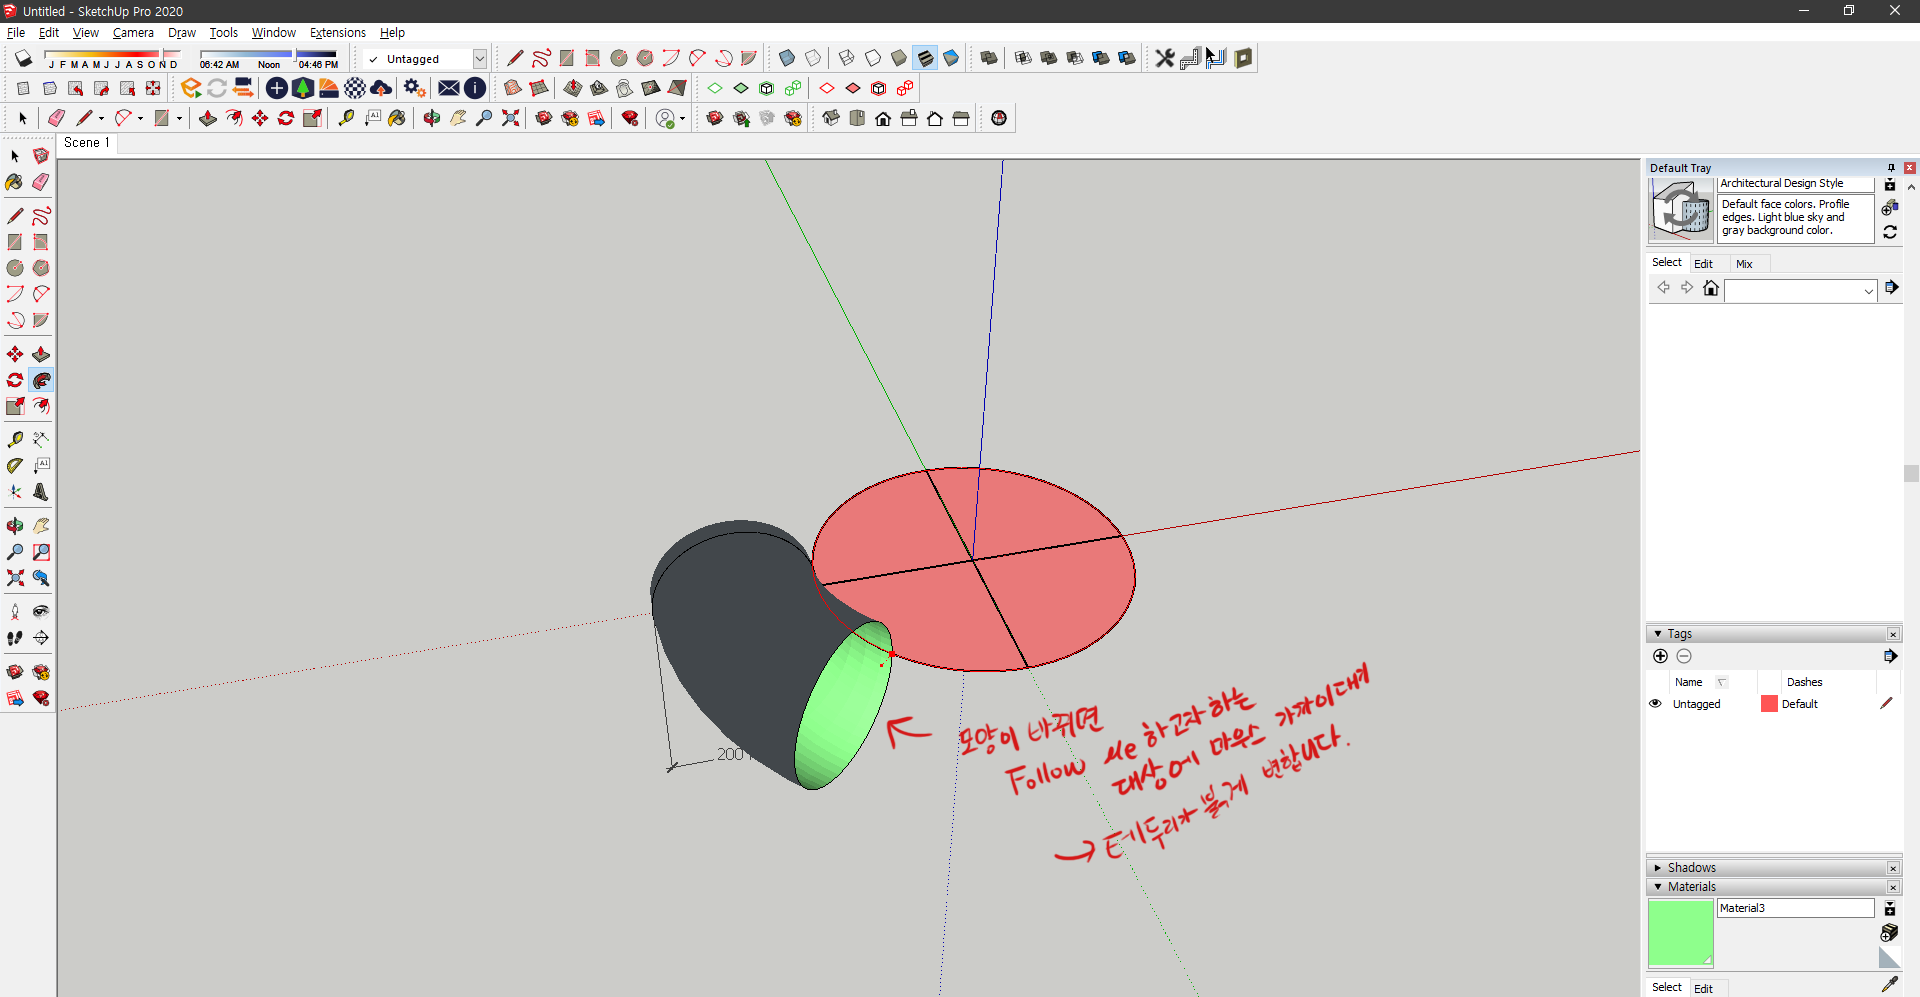
Task: Click the Material3 name field
Action: pos(1796,908)
